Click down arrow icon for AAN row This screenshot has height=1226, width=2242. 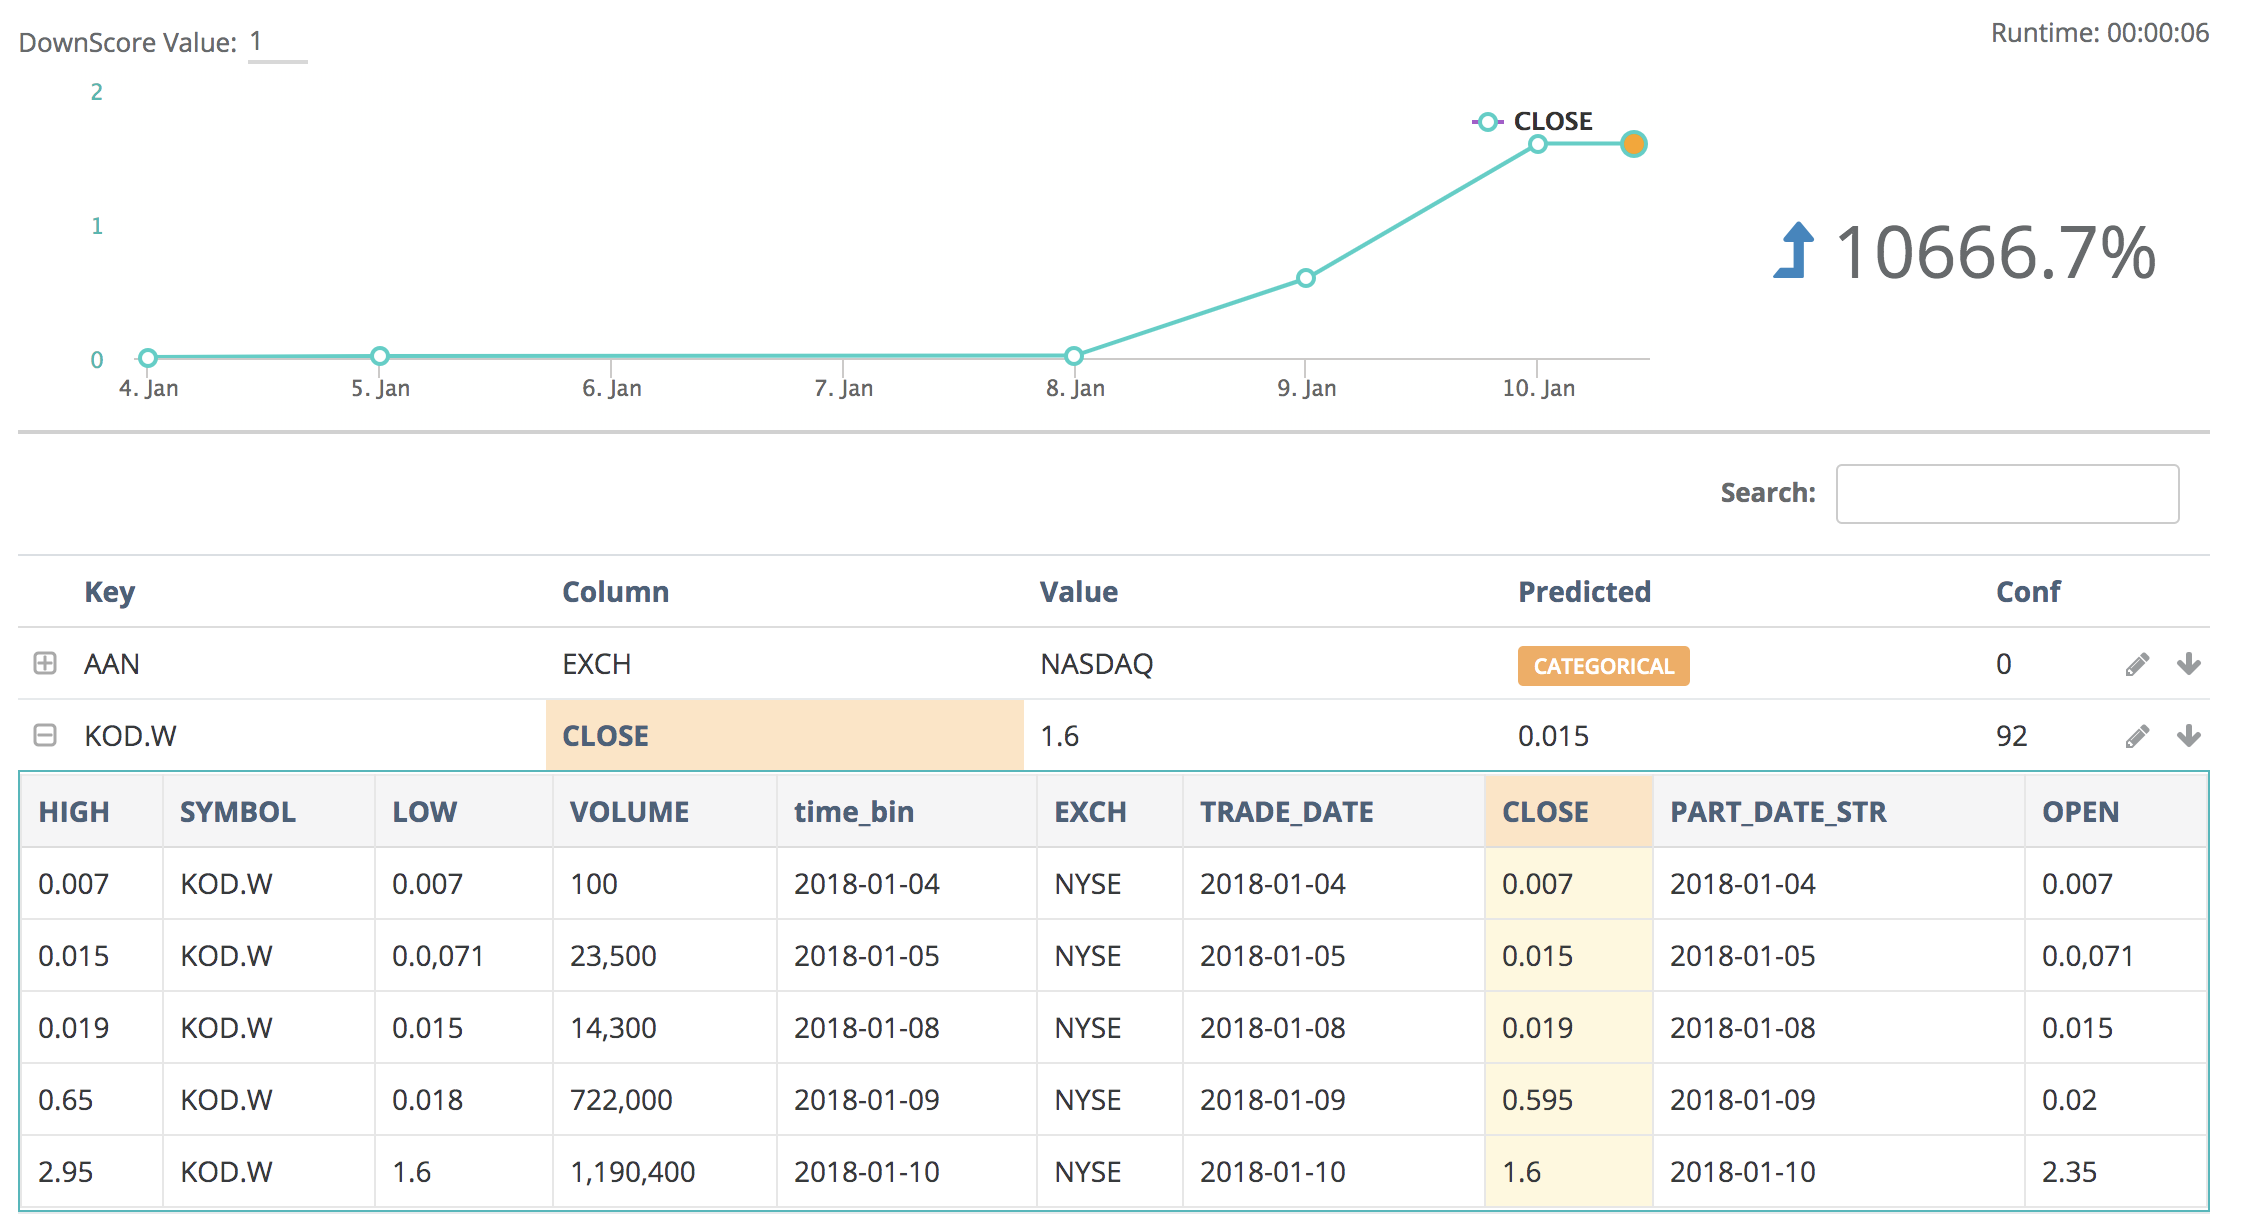[x=2188, y=664]
